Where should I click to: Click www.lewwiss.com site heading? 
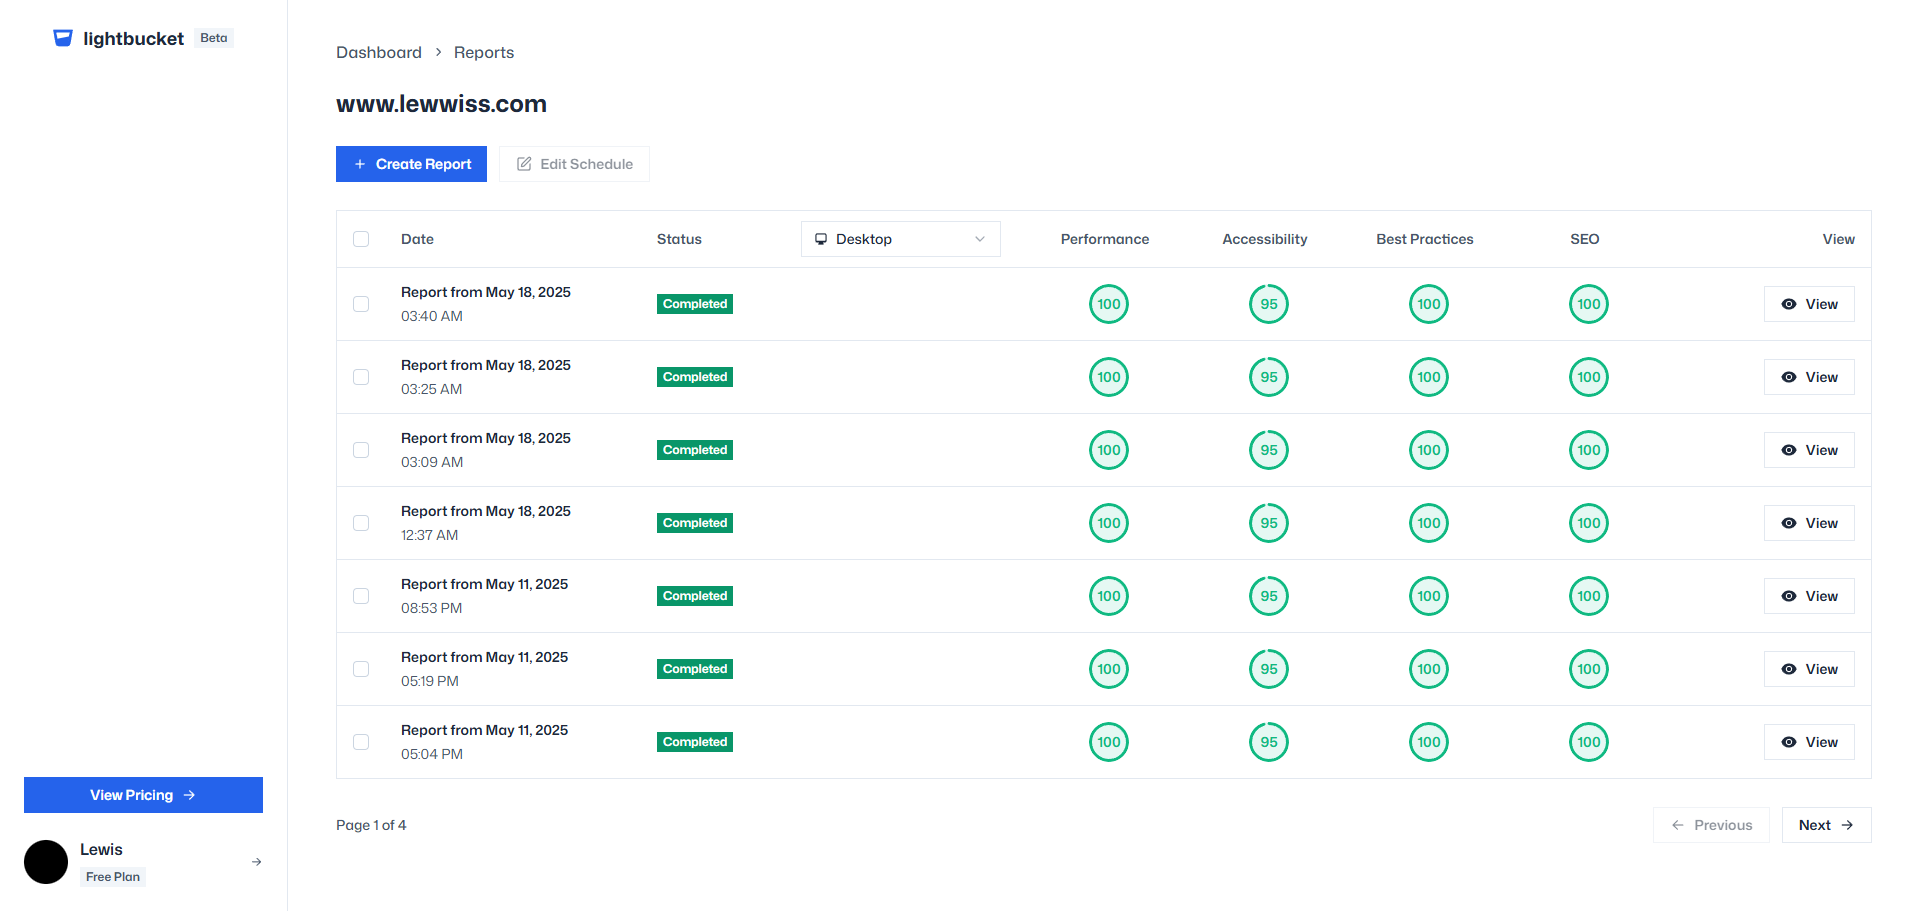point(441,104)
